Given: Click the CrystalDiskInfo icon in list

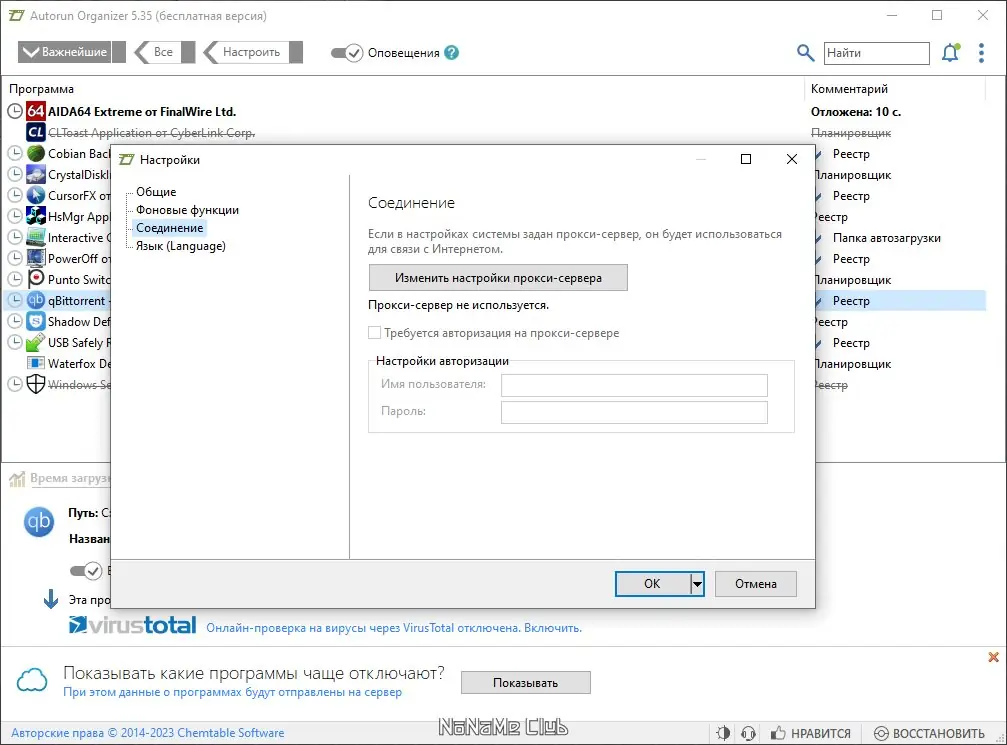Looking at the screenshot, I should 35,175.
